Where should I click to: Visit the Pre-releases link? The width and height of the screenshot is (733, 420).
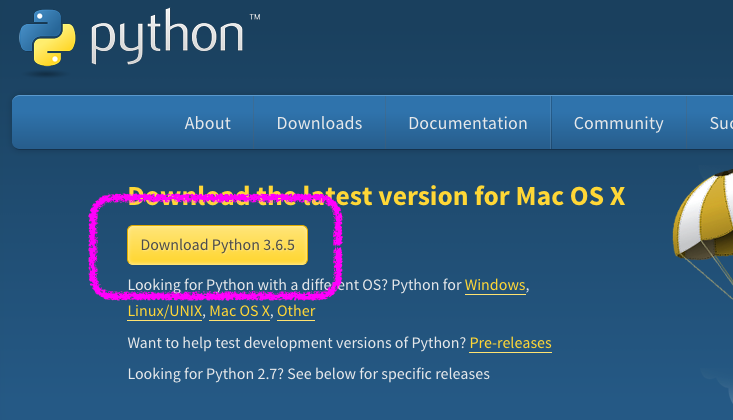pyautogui.click(x=510, y=343)
